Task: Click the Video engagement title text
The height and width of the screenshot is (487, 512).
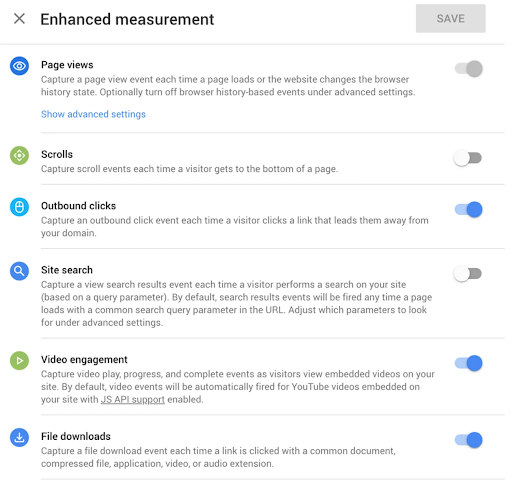Action: (x=84, y=359)
